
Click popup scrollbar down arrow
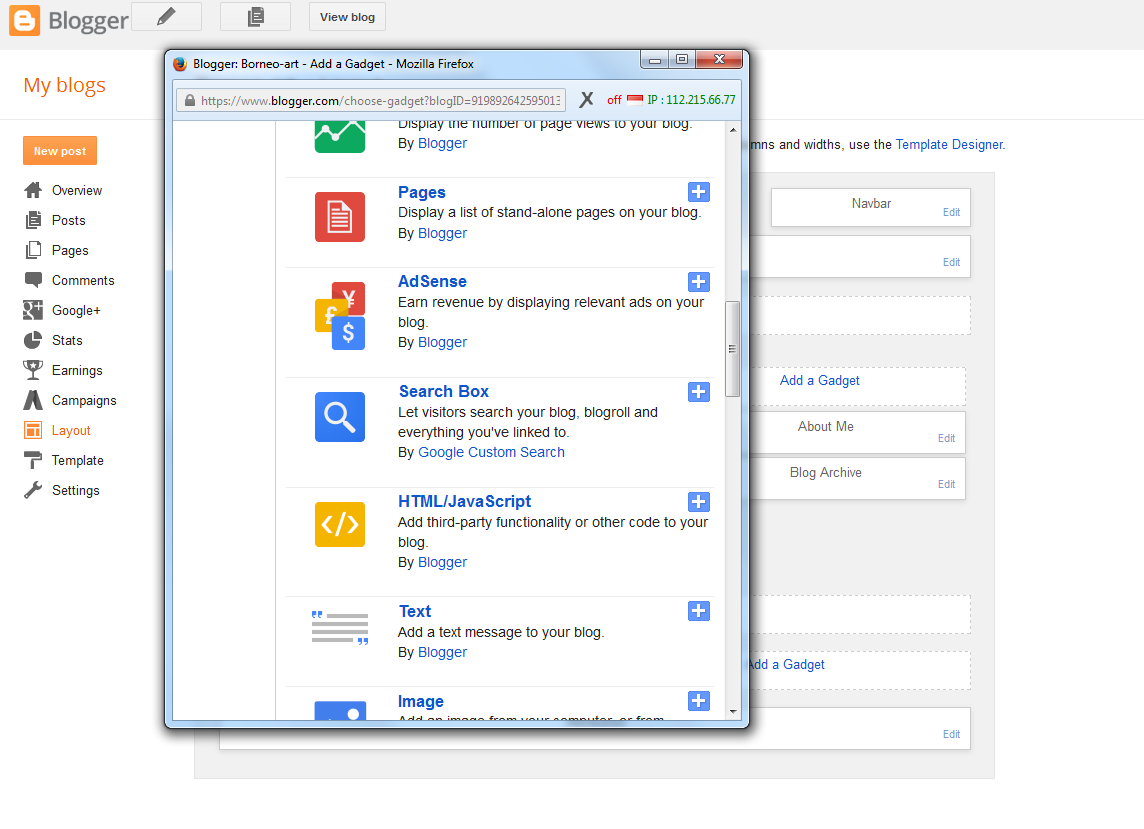(x=733, y=711)
